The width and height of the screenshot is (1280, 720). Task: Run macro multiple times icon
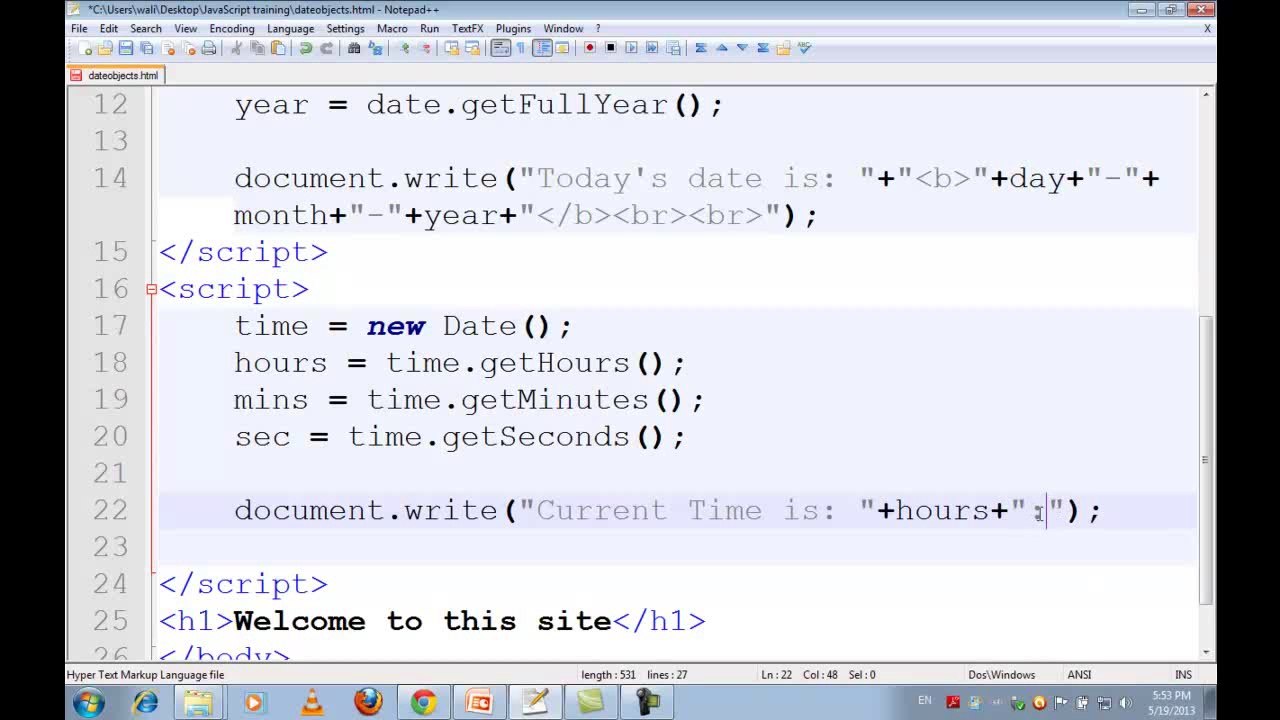coord(652,48)
